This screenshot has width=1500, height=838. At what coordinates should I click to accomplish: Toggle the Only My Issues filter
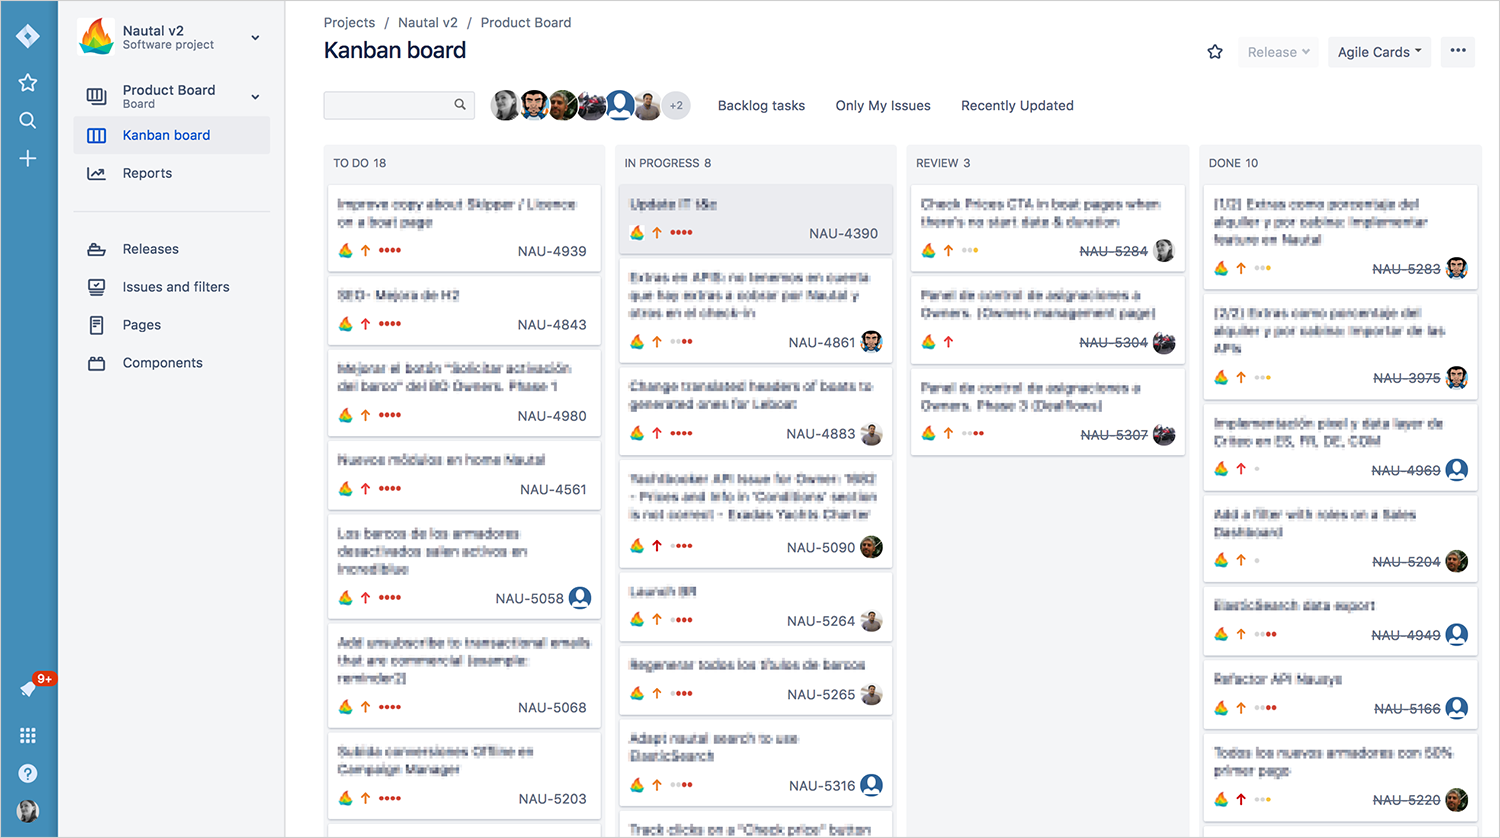click(883, 105)
